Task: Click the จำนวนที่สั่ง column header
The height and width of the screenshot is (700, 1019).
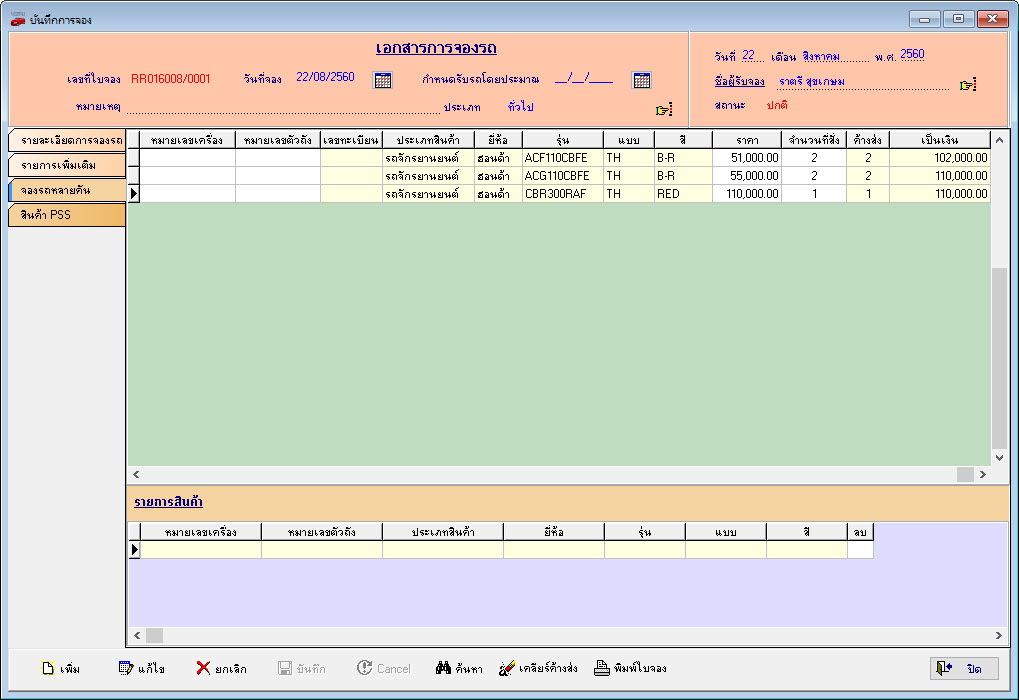Action: [x=814, y=140]
